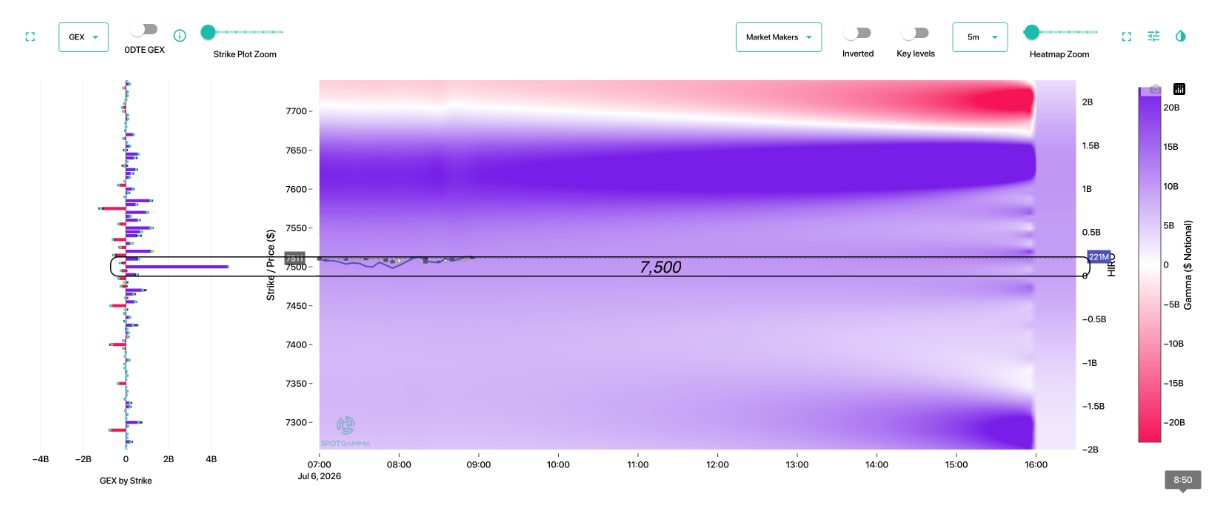1223x516 pixels.
Task: Open the 5m interval dropdown
Action: point(979,37)
